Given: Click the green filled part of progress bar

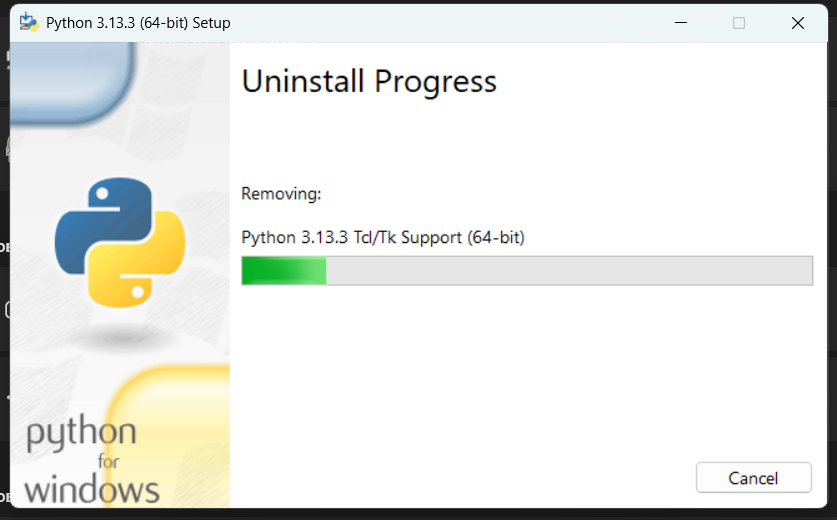Looking at the screenshot, I should (x=284, y=270).
